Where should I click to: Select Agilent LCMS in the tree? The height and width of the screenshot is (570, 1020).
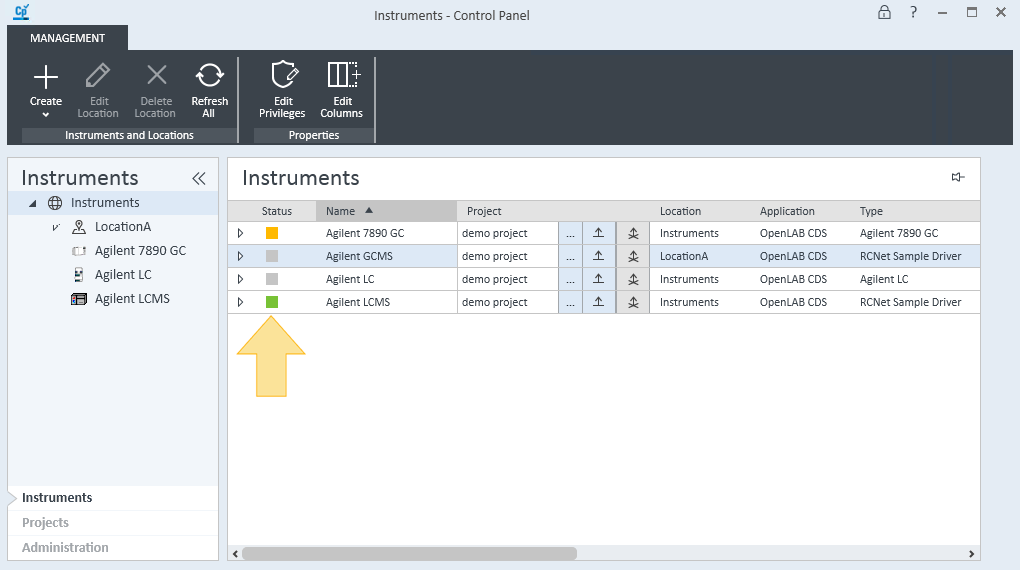point(132,299)
